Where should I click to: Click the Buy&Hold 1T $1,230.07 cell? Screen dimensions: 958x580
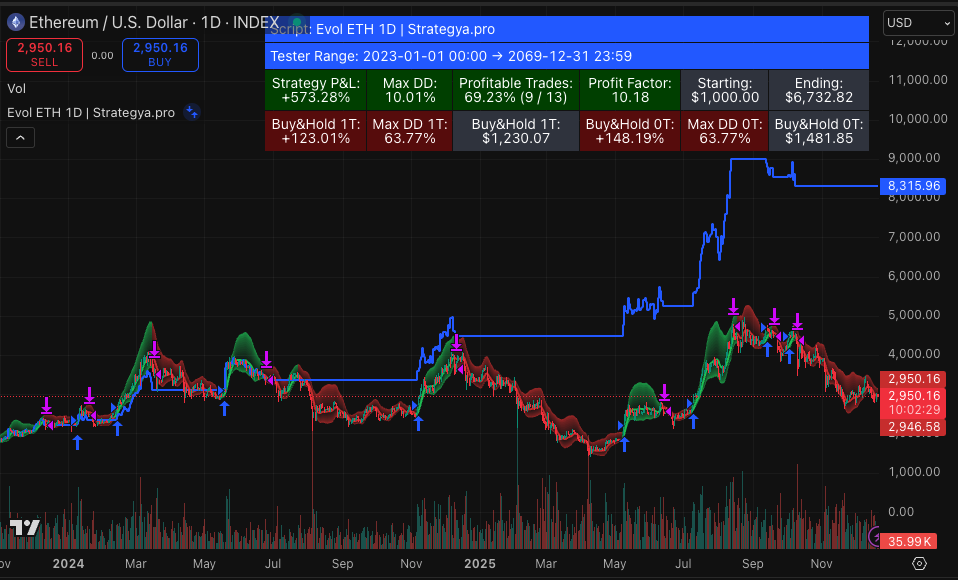pyautogui.click(x=516, y=131)
